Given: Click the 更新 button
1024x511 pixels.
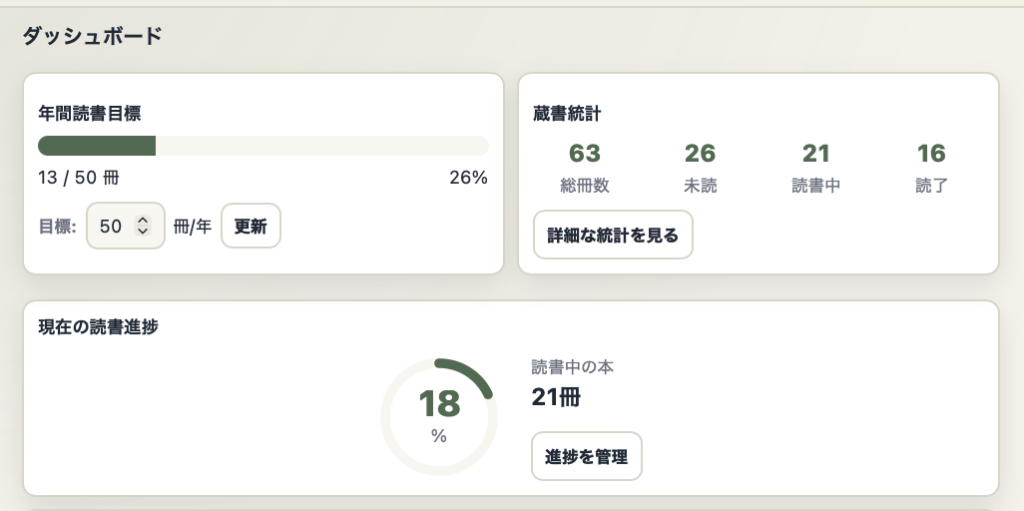Looking at the screenshot, I should click(250, 226).
